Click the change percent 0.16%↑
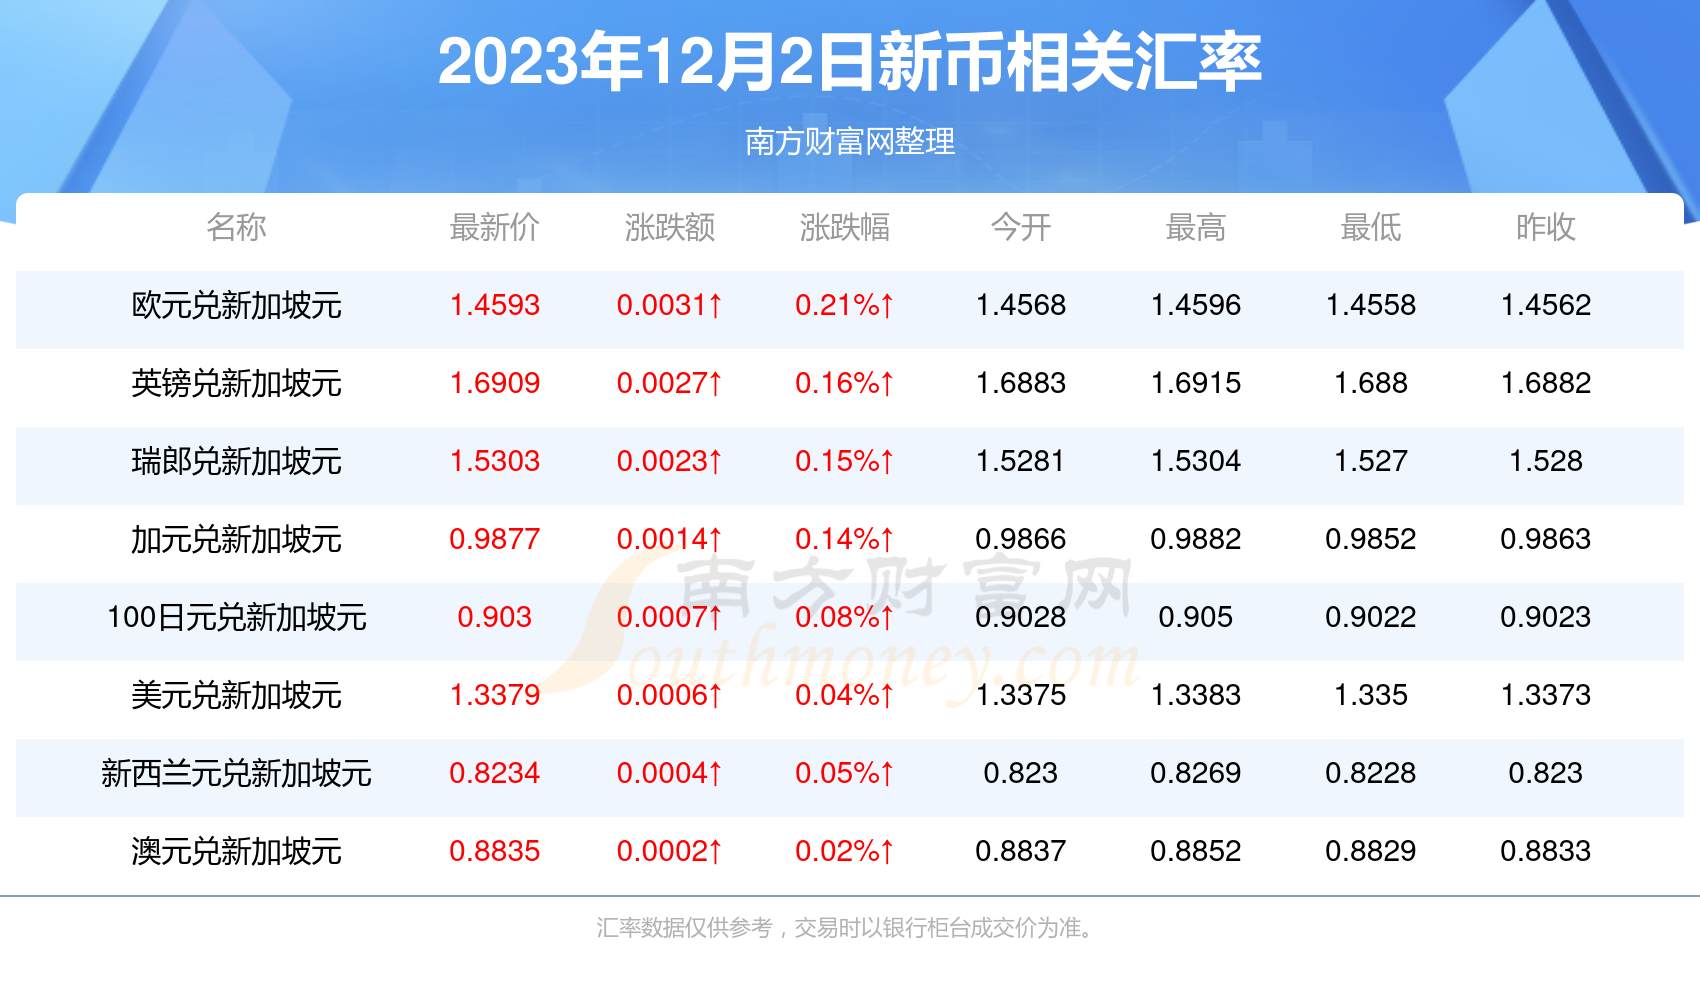Viewport: 1700px width, 1000px height. (845, 383)
